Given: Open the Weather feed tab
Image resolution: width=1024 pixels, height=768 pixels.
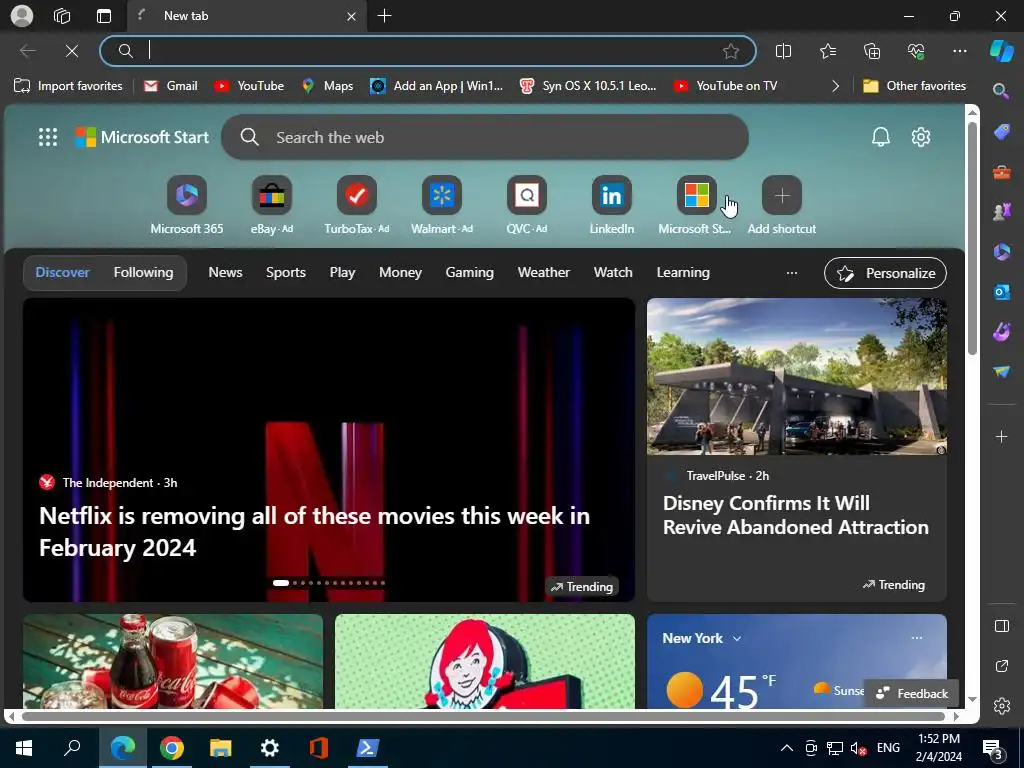Looking at the screenshot, I should [x=543, y=272].
